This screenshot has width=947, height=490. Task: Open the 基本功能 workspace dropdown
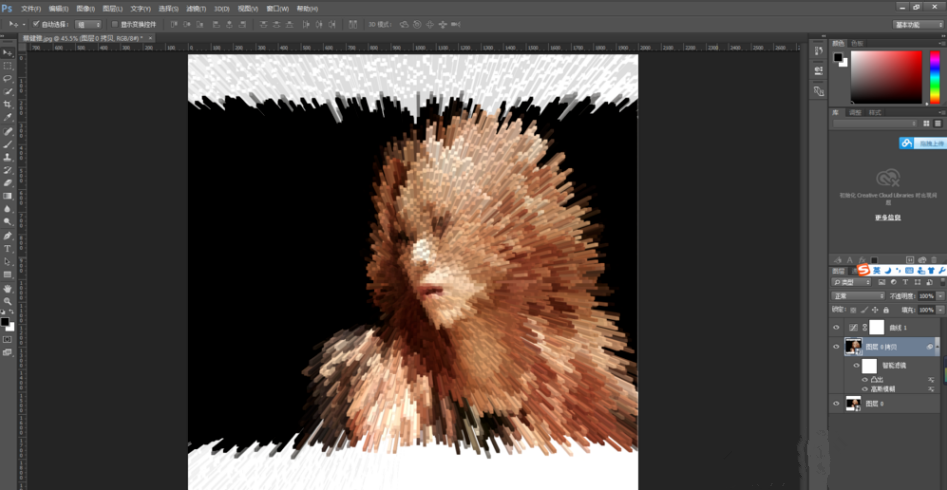pyautogui.click(x=917, y=23)
